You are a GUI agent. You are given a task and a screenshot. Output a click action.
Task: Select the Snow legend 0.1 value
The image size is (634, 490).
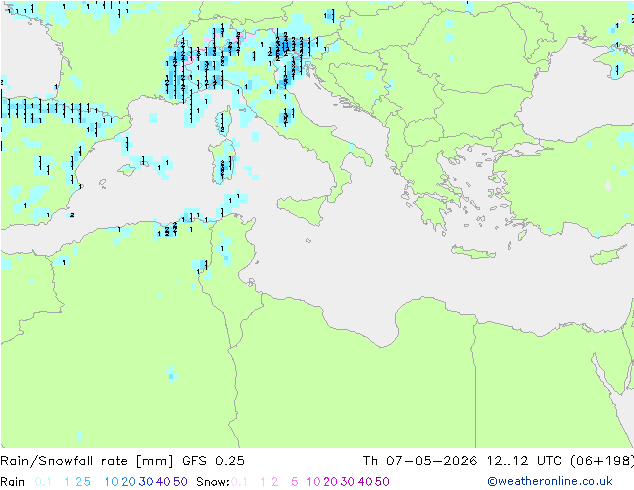pos(239,482)
